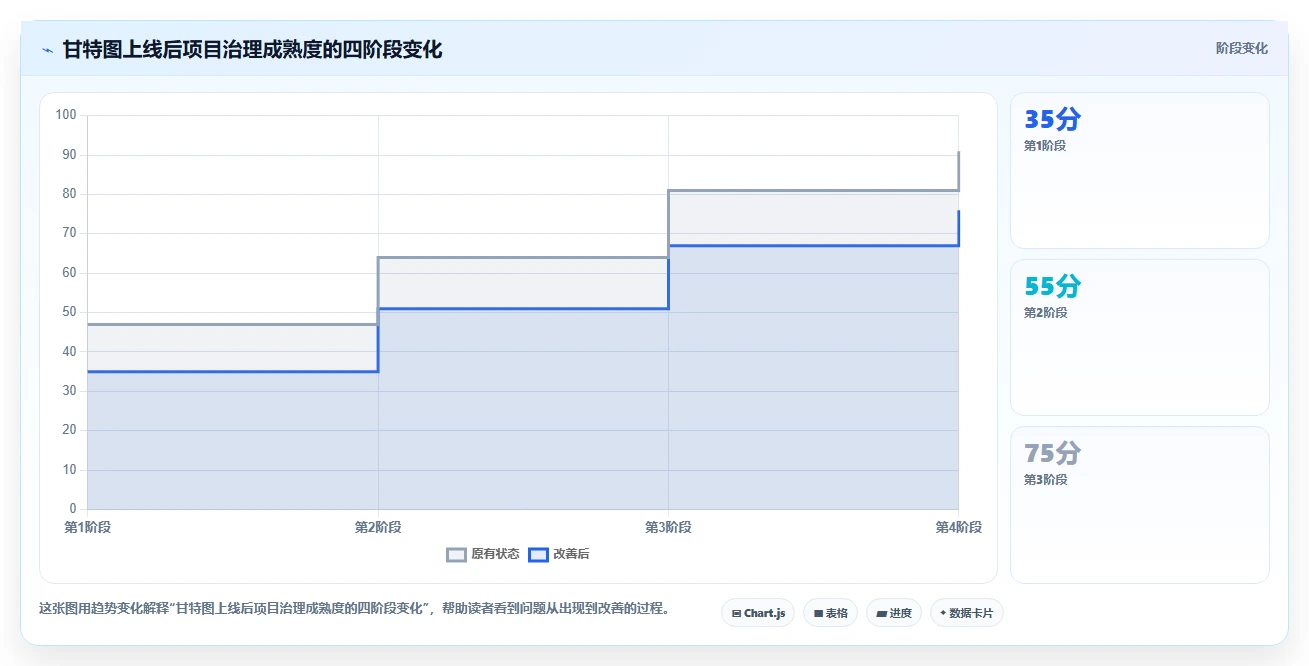Image resolution: width=1309 pixels, height=666 pixels.
Task: Click the trend icon beside the header title
Action: [x=47, y=50]
